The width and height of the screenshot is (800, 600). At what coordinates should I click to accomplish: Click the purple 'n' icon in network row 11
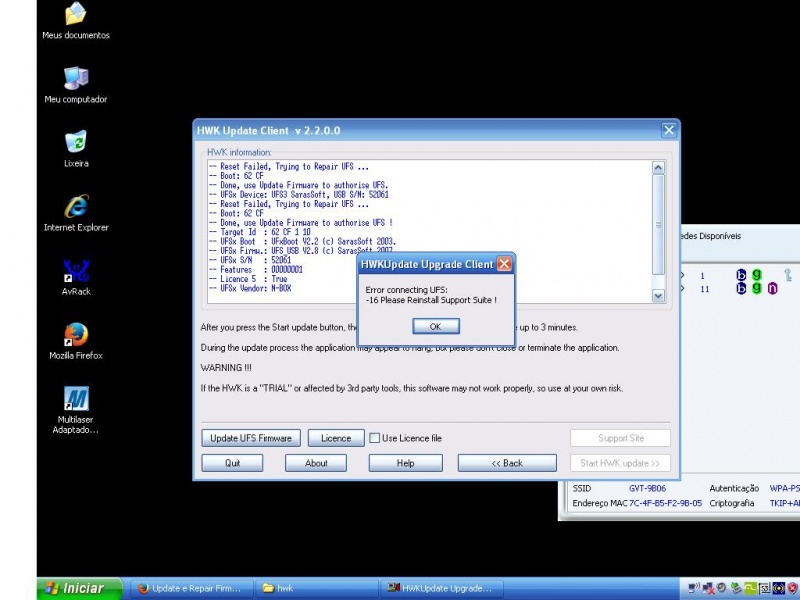(772, 289)
